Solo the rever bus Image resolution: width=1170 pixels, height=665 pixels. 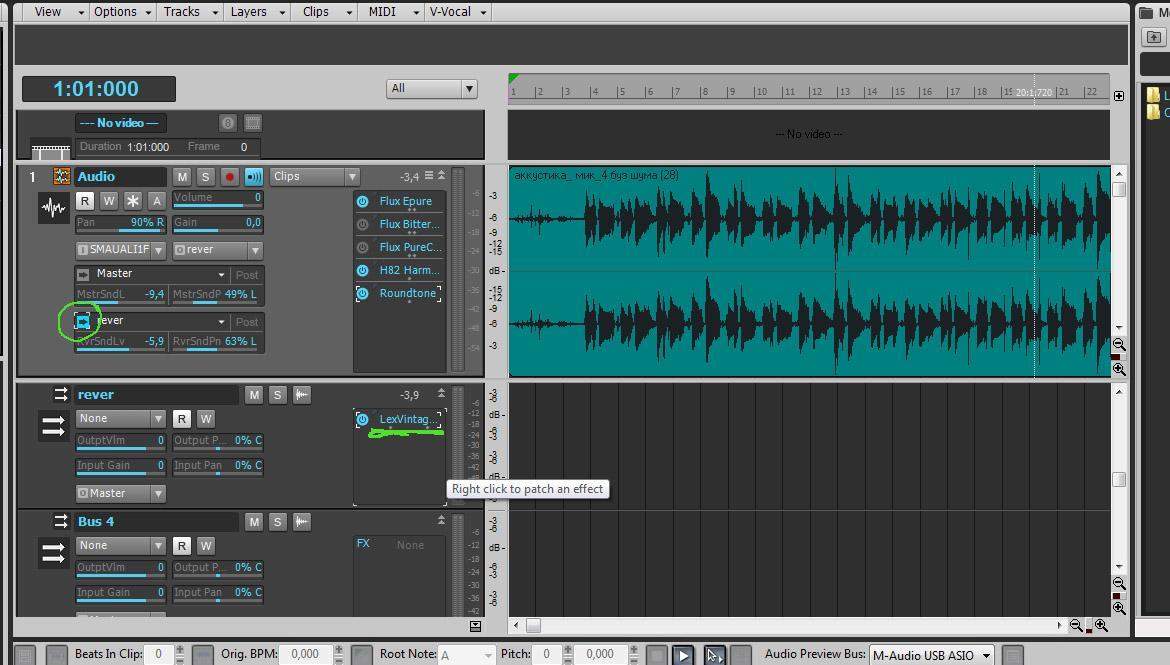coord(278,395)
